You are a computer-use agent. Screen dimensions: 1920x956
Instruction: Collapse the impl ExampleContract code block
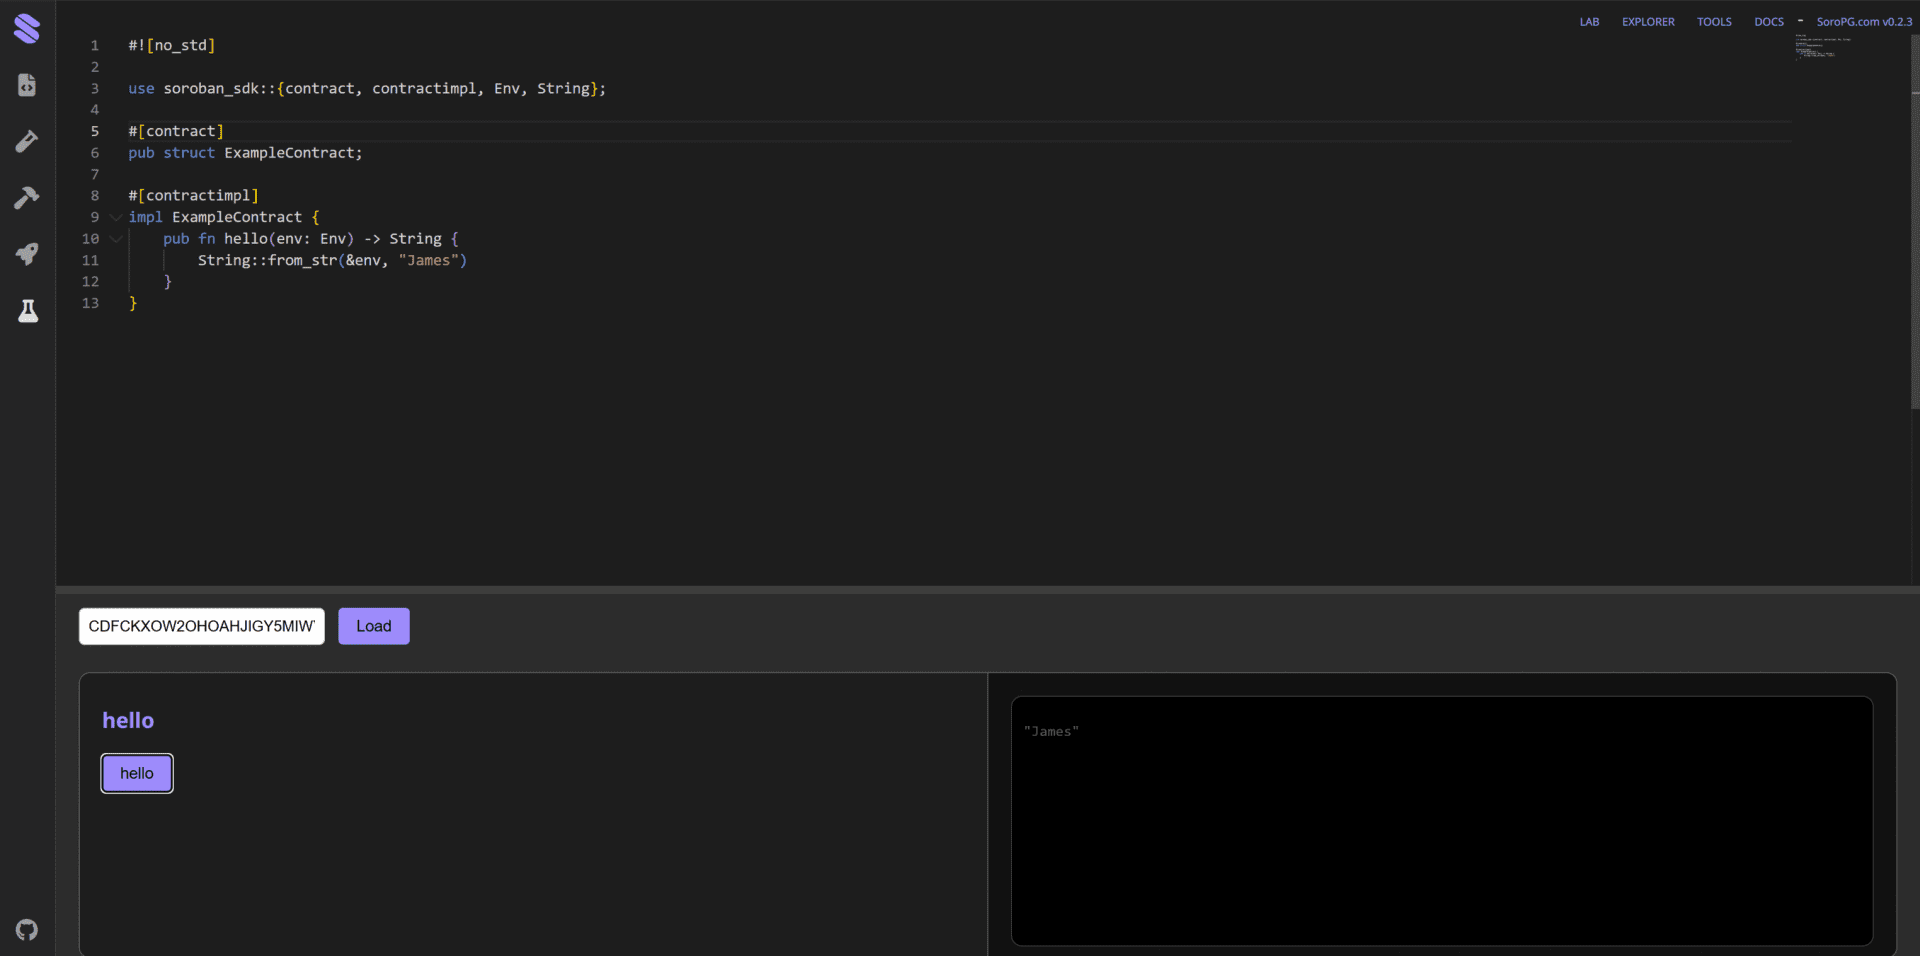tap(116, 217)
